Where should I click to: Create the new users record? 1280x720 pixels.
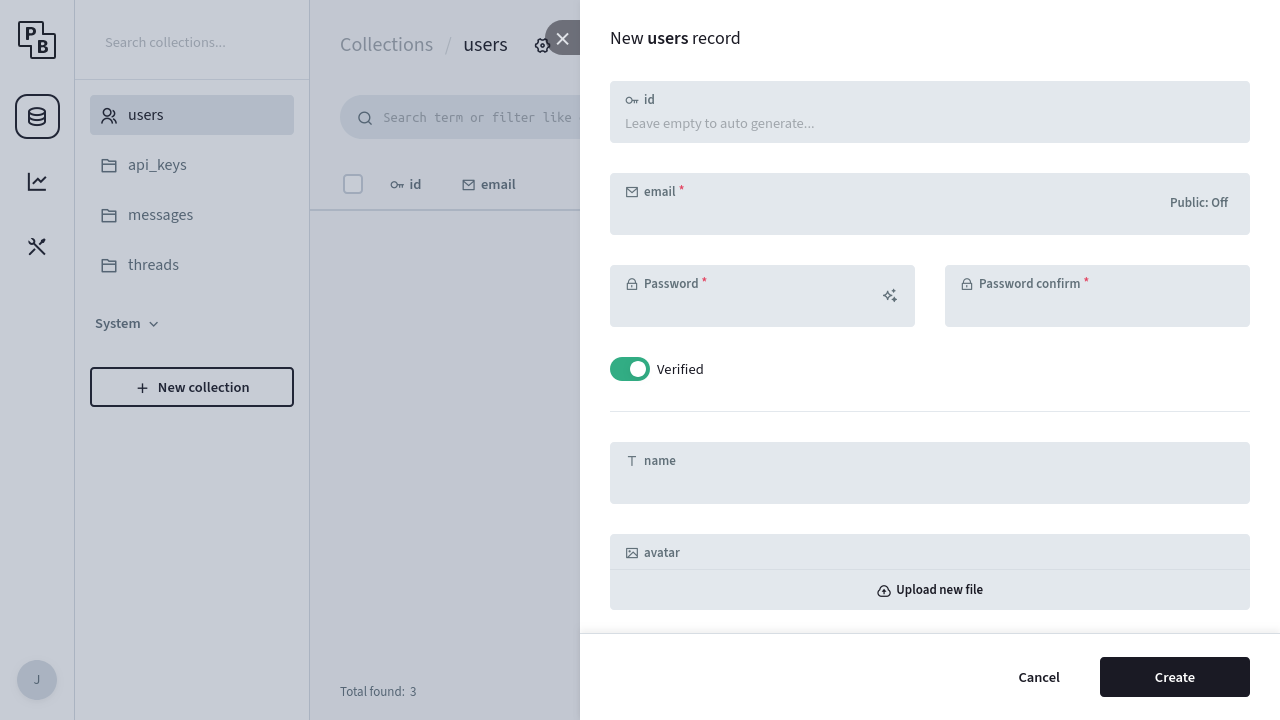pos(1174,677)
